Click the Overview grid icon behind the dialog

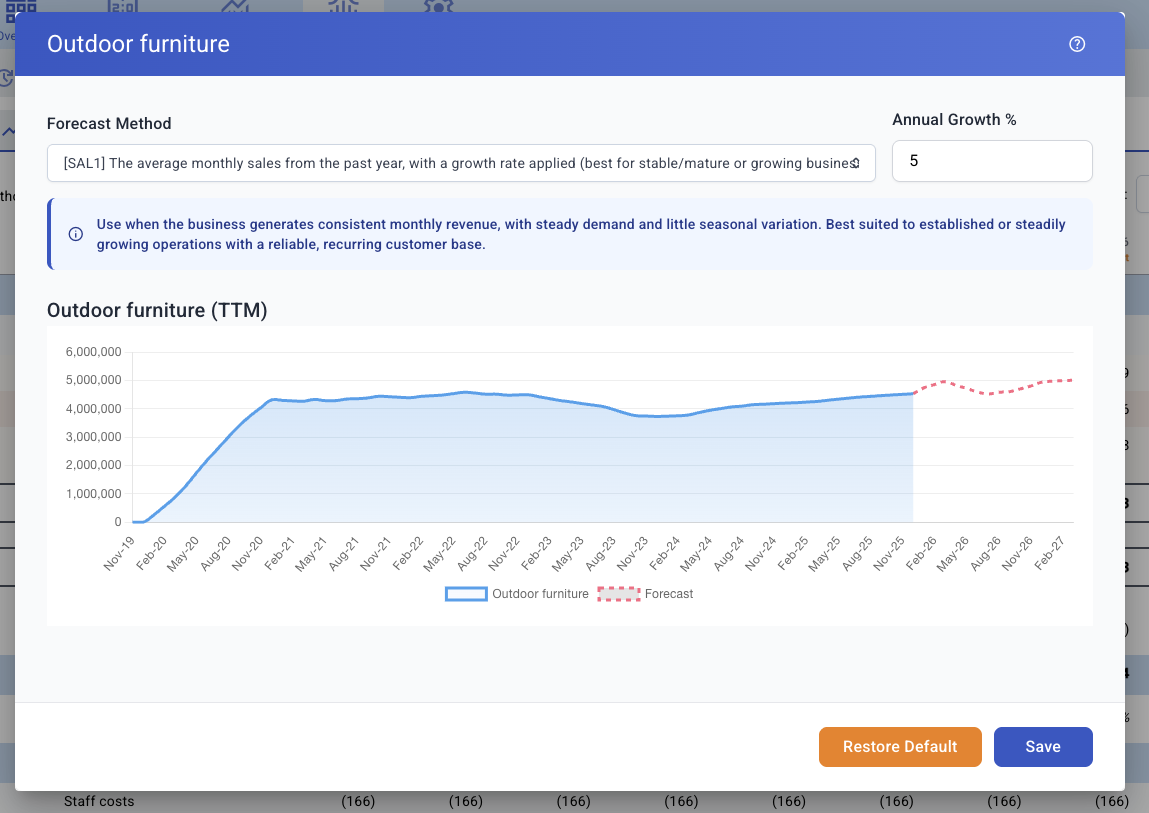(20, 5)
